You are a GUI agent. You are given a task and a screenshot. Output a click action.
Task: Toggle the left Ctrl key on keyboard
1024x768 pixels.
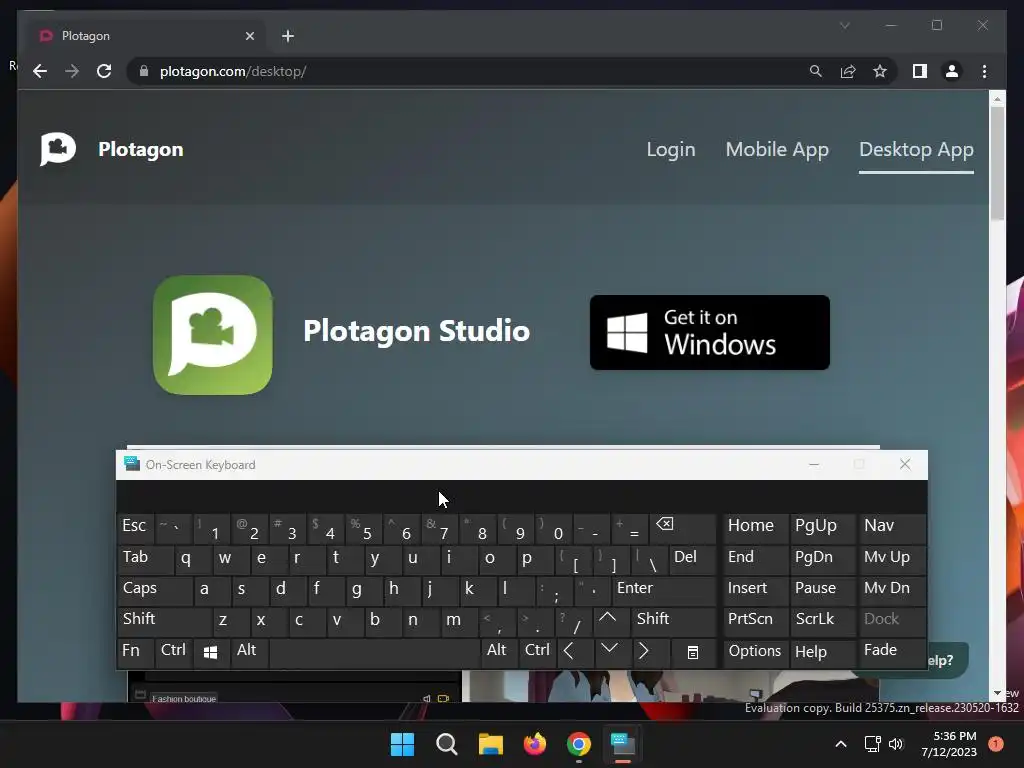click(174, 651)
